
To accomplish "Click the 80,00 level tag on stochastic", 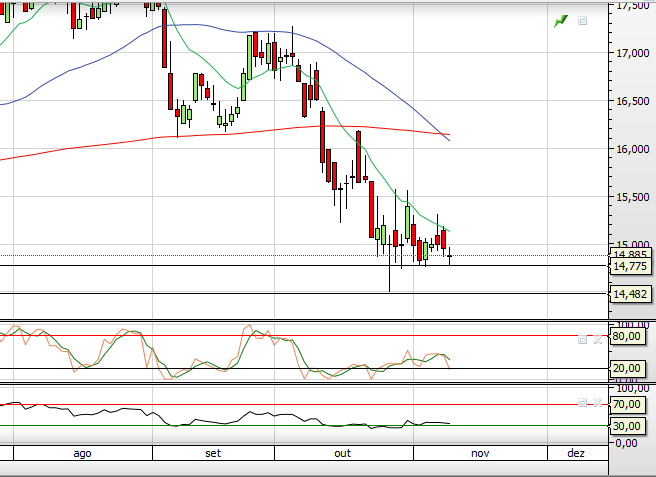I will (626, 336).
